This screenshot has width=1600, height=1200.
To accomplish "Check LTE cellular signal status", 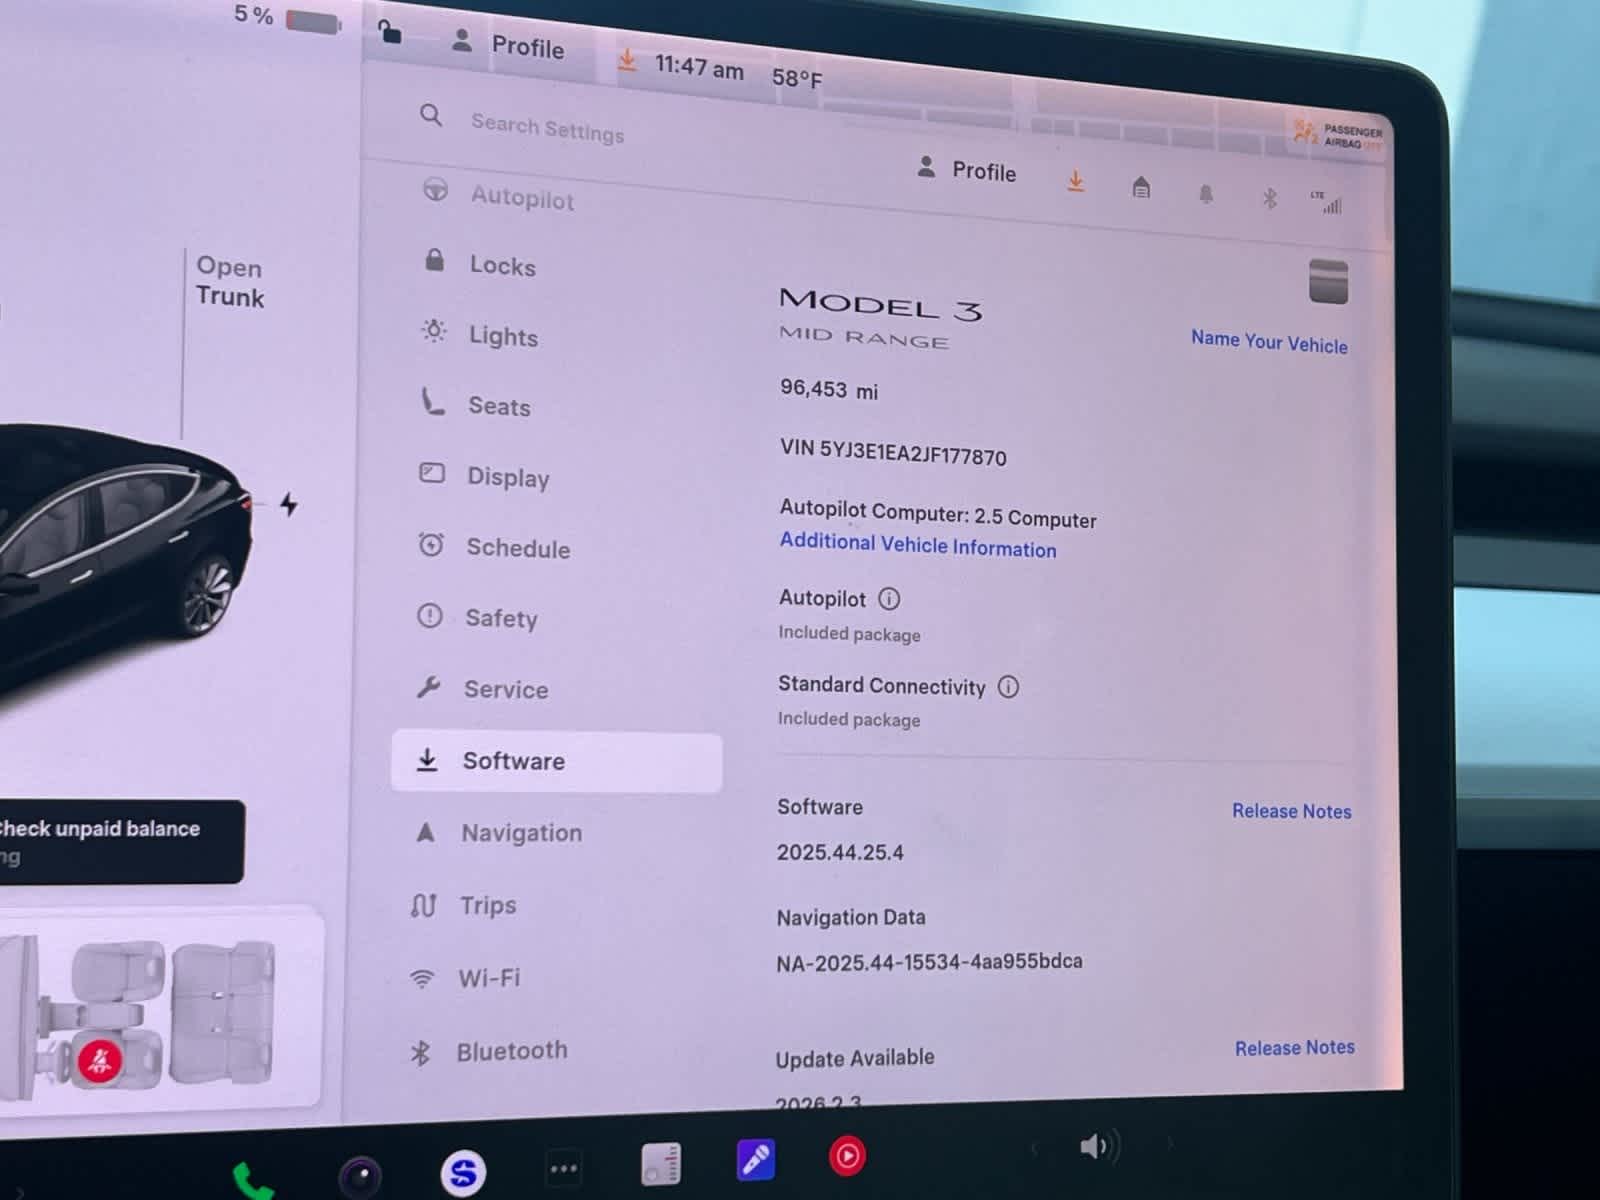I will point(1330,203).
